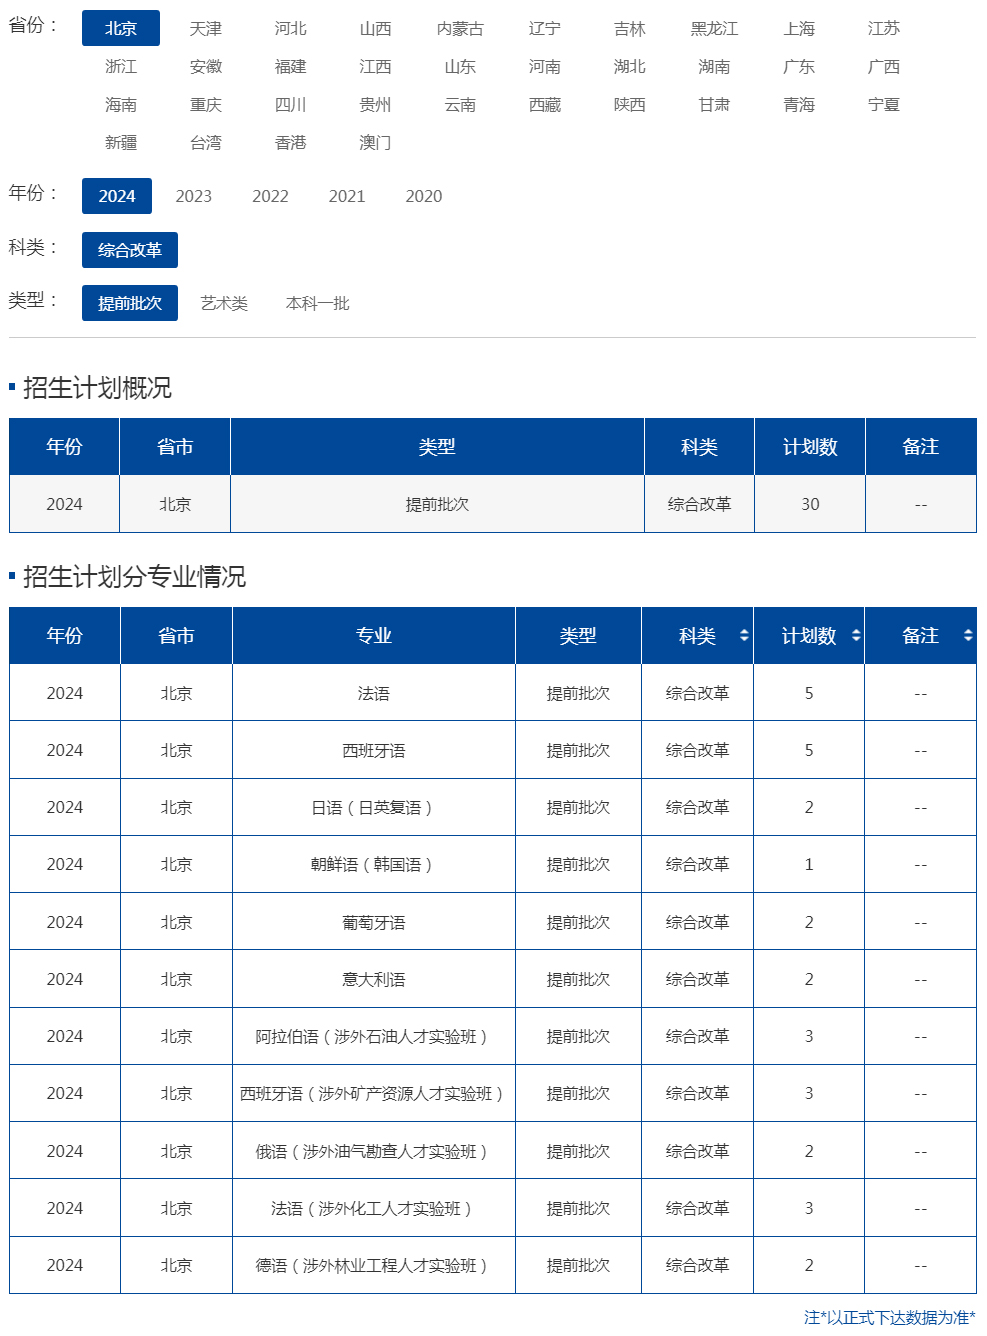The width and height of the screenshot is (987, 1336).
Task: Switch to year 2020
Action: tap(424, 196)
